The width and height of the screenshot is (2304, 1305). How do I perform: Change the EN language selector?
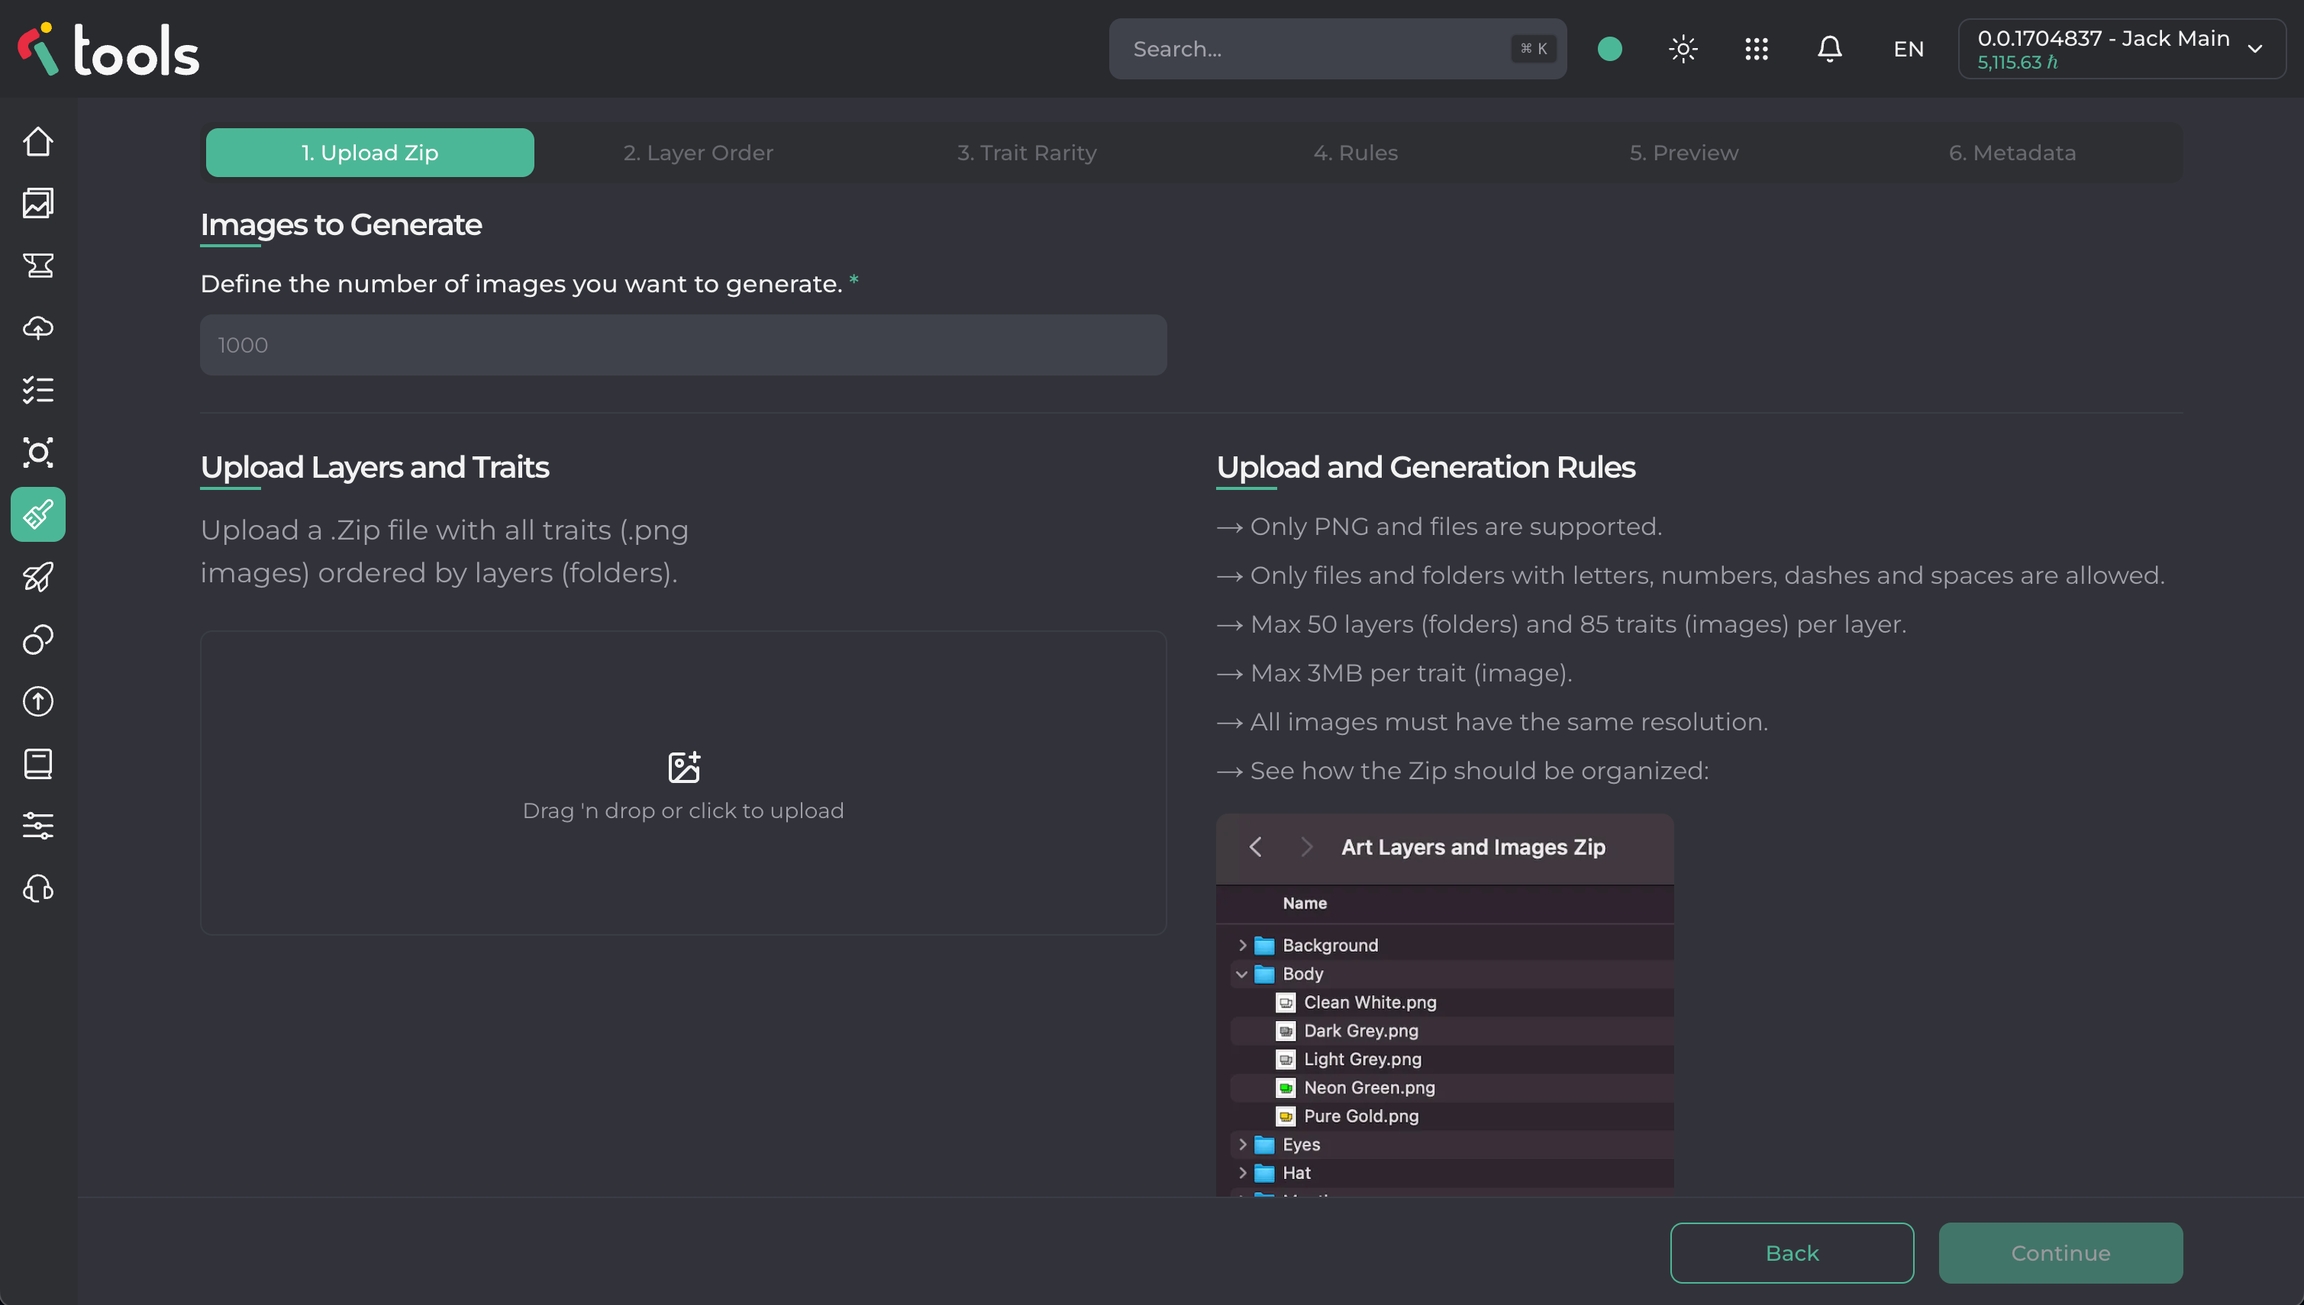1908,49
